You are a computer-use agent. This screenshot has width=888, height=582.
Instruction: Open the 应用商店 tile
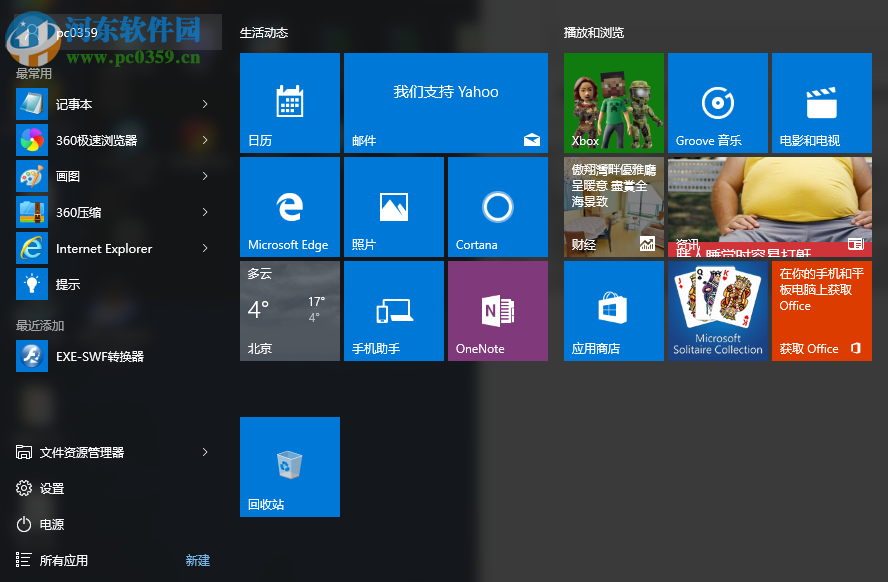tap(613, 310)
